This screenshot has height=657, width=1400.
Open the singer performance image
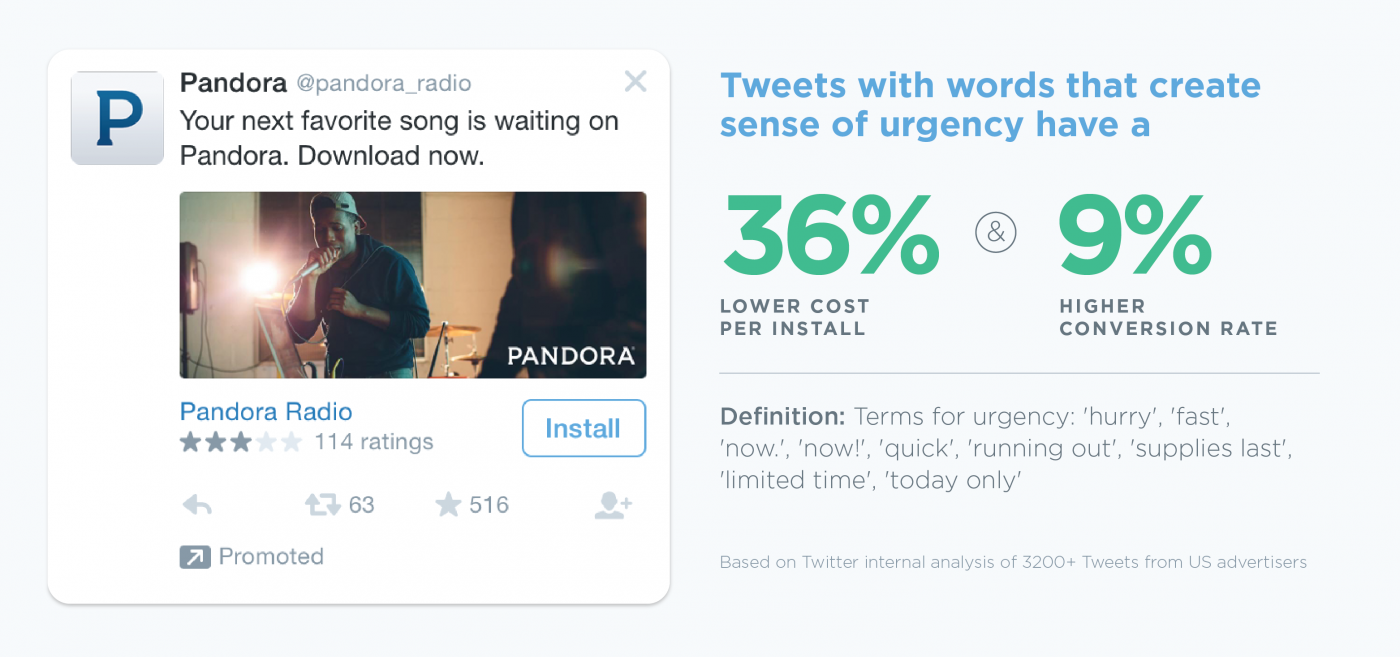tap(412, 285)
